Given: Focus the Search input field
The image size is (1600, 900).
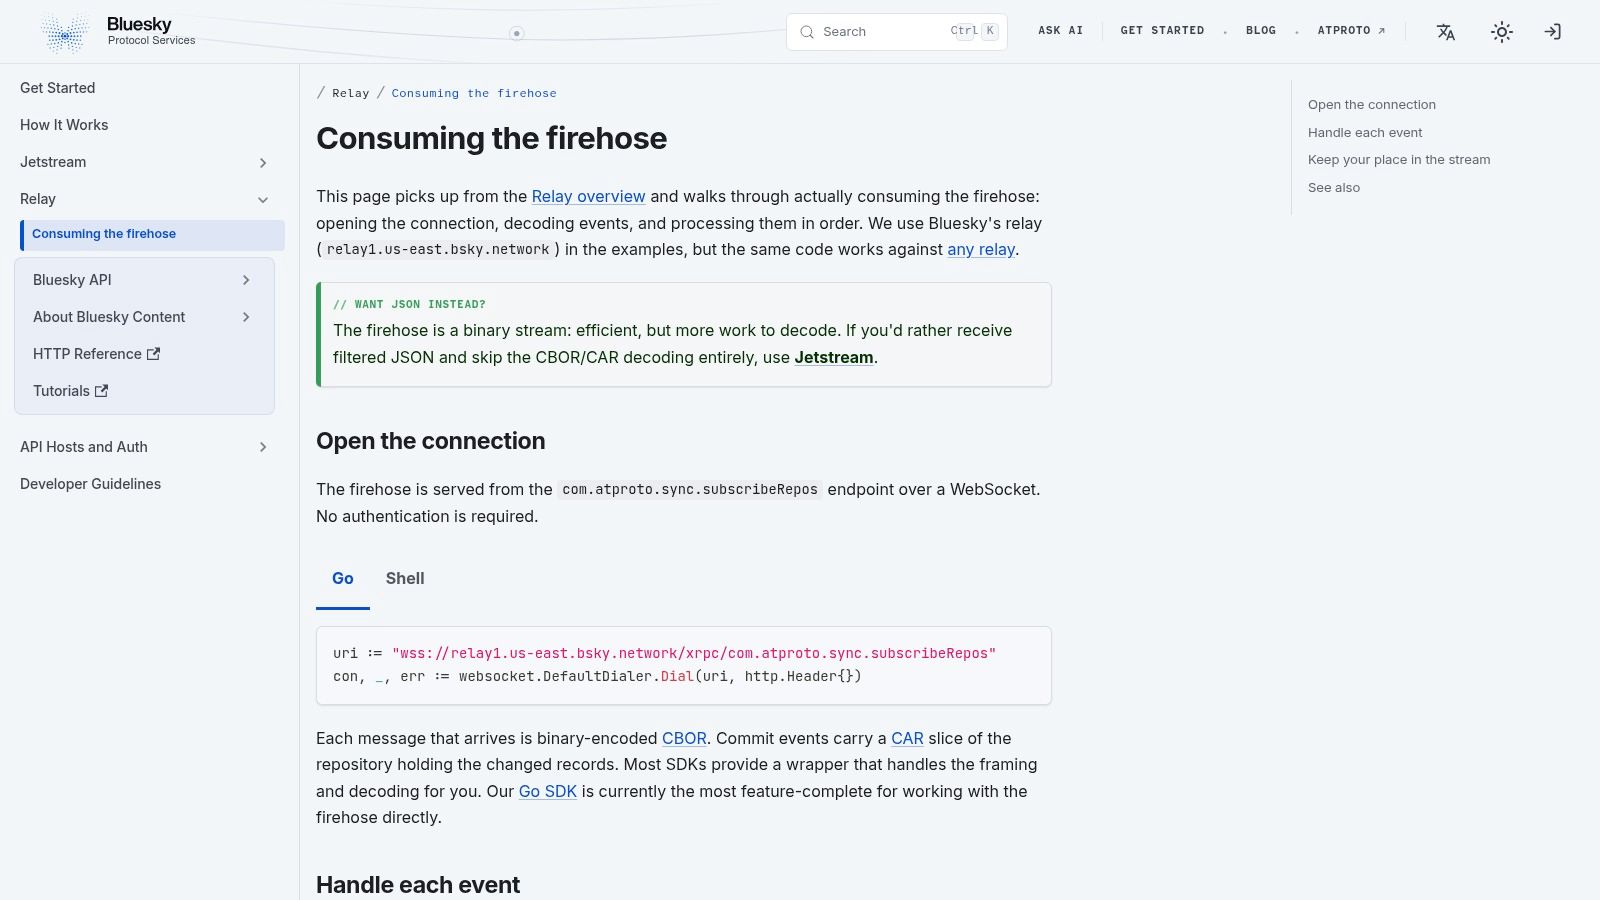Looking at the screenshot, I should (897, 32).
